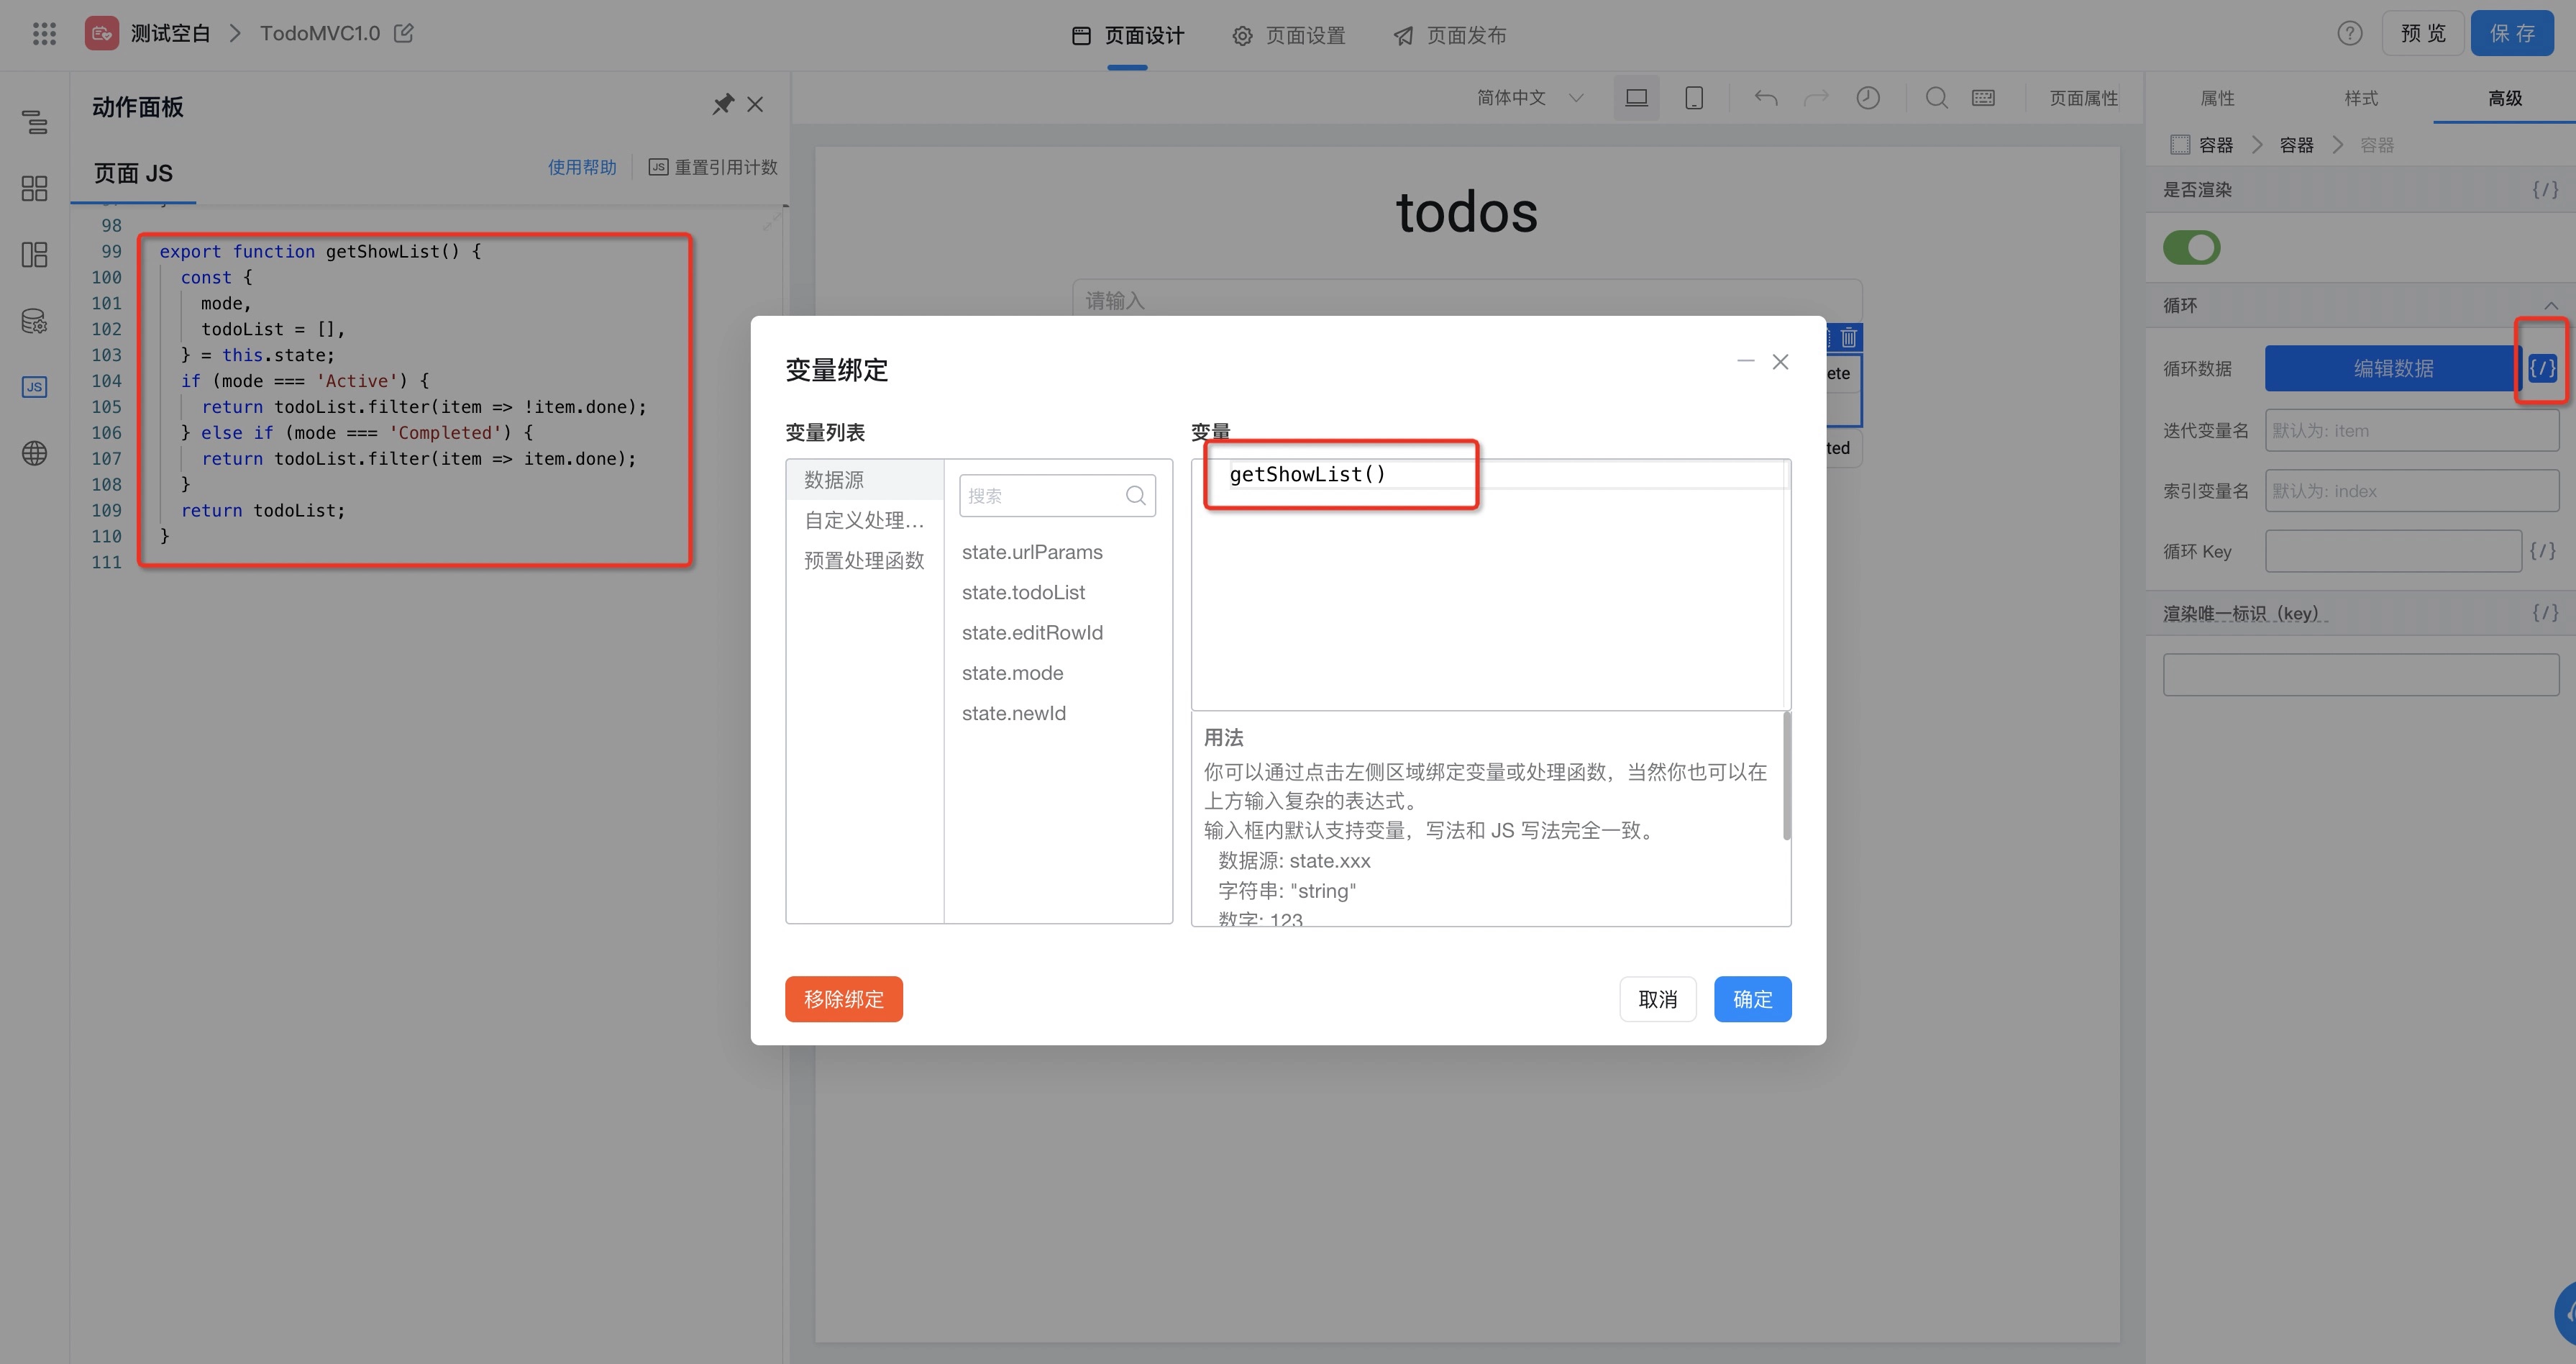This screenshot has width=2576, height=1364.
Task: Click the undo arrow in toolbar
Action: (x=1765, y=98)
